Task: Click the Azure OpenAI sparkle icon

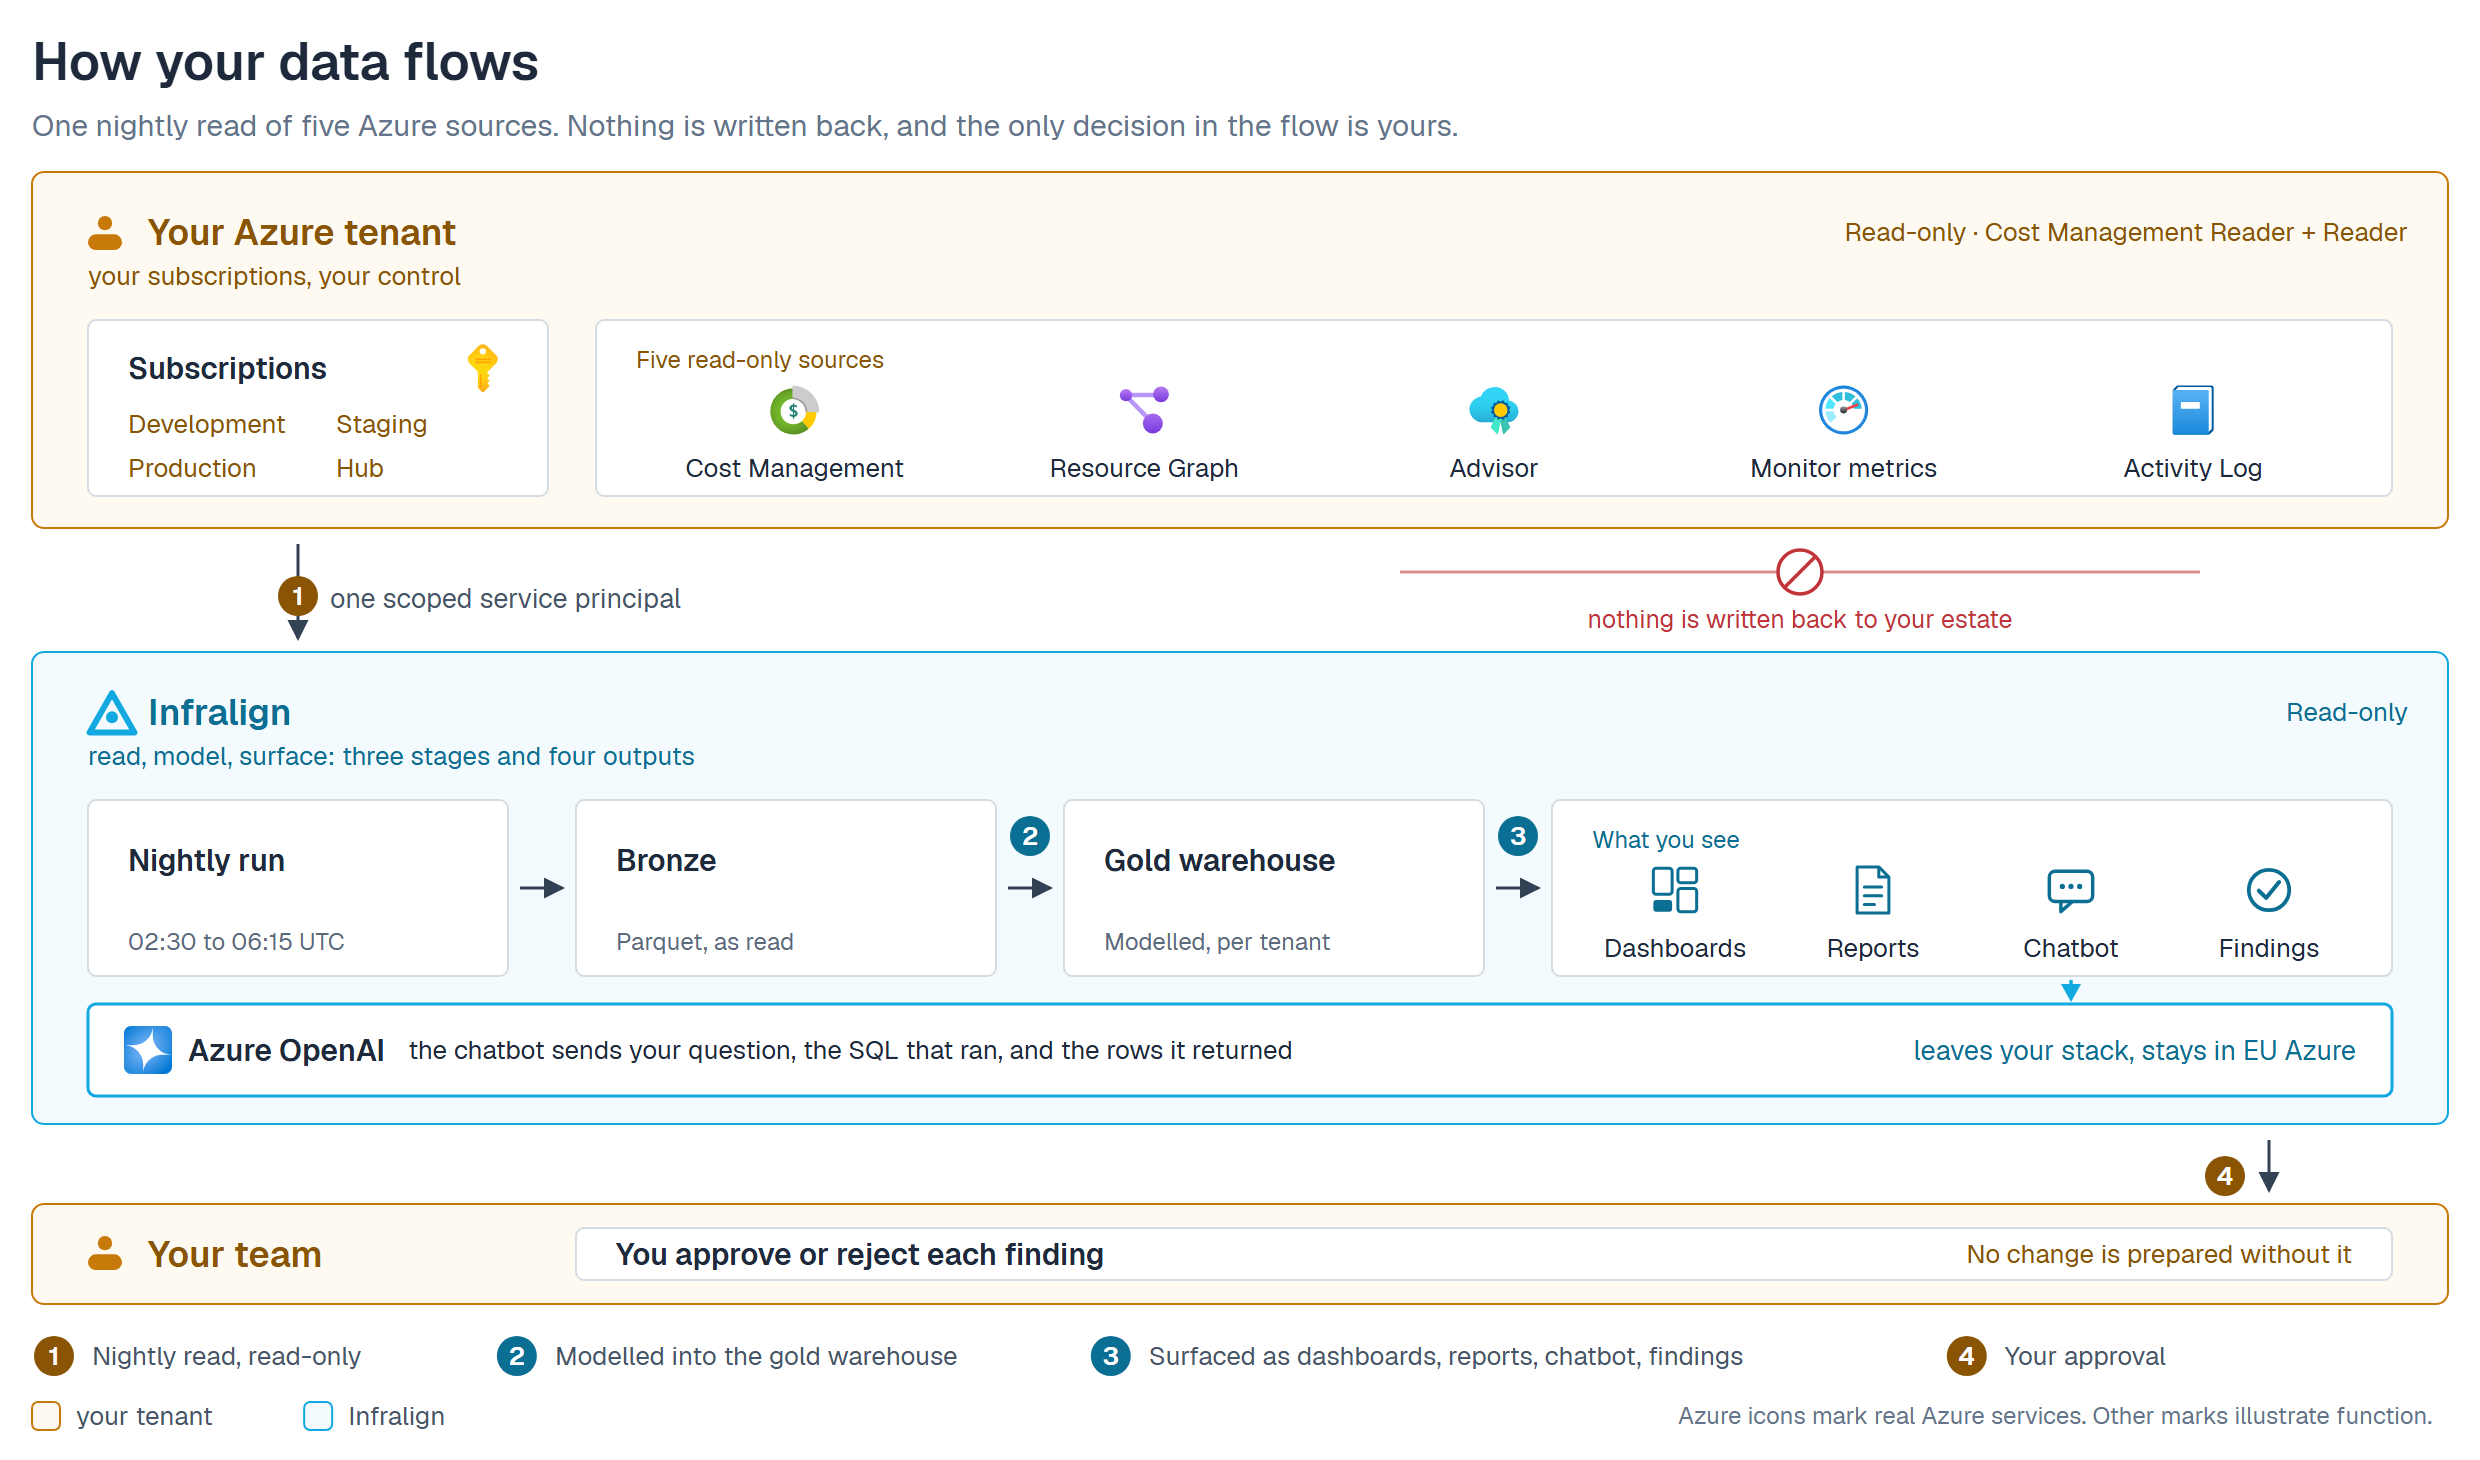Action: click(x=148, y=1050)
